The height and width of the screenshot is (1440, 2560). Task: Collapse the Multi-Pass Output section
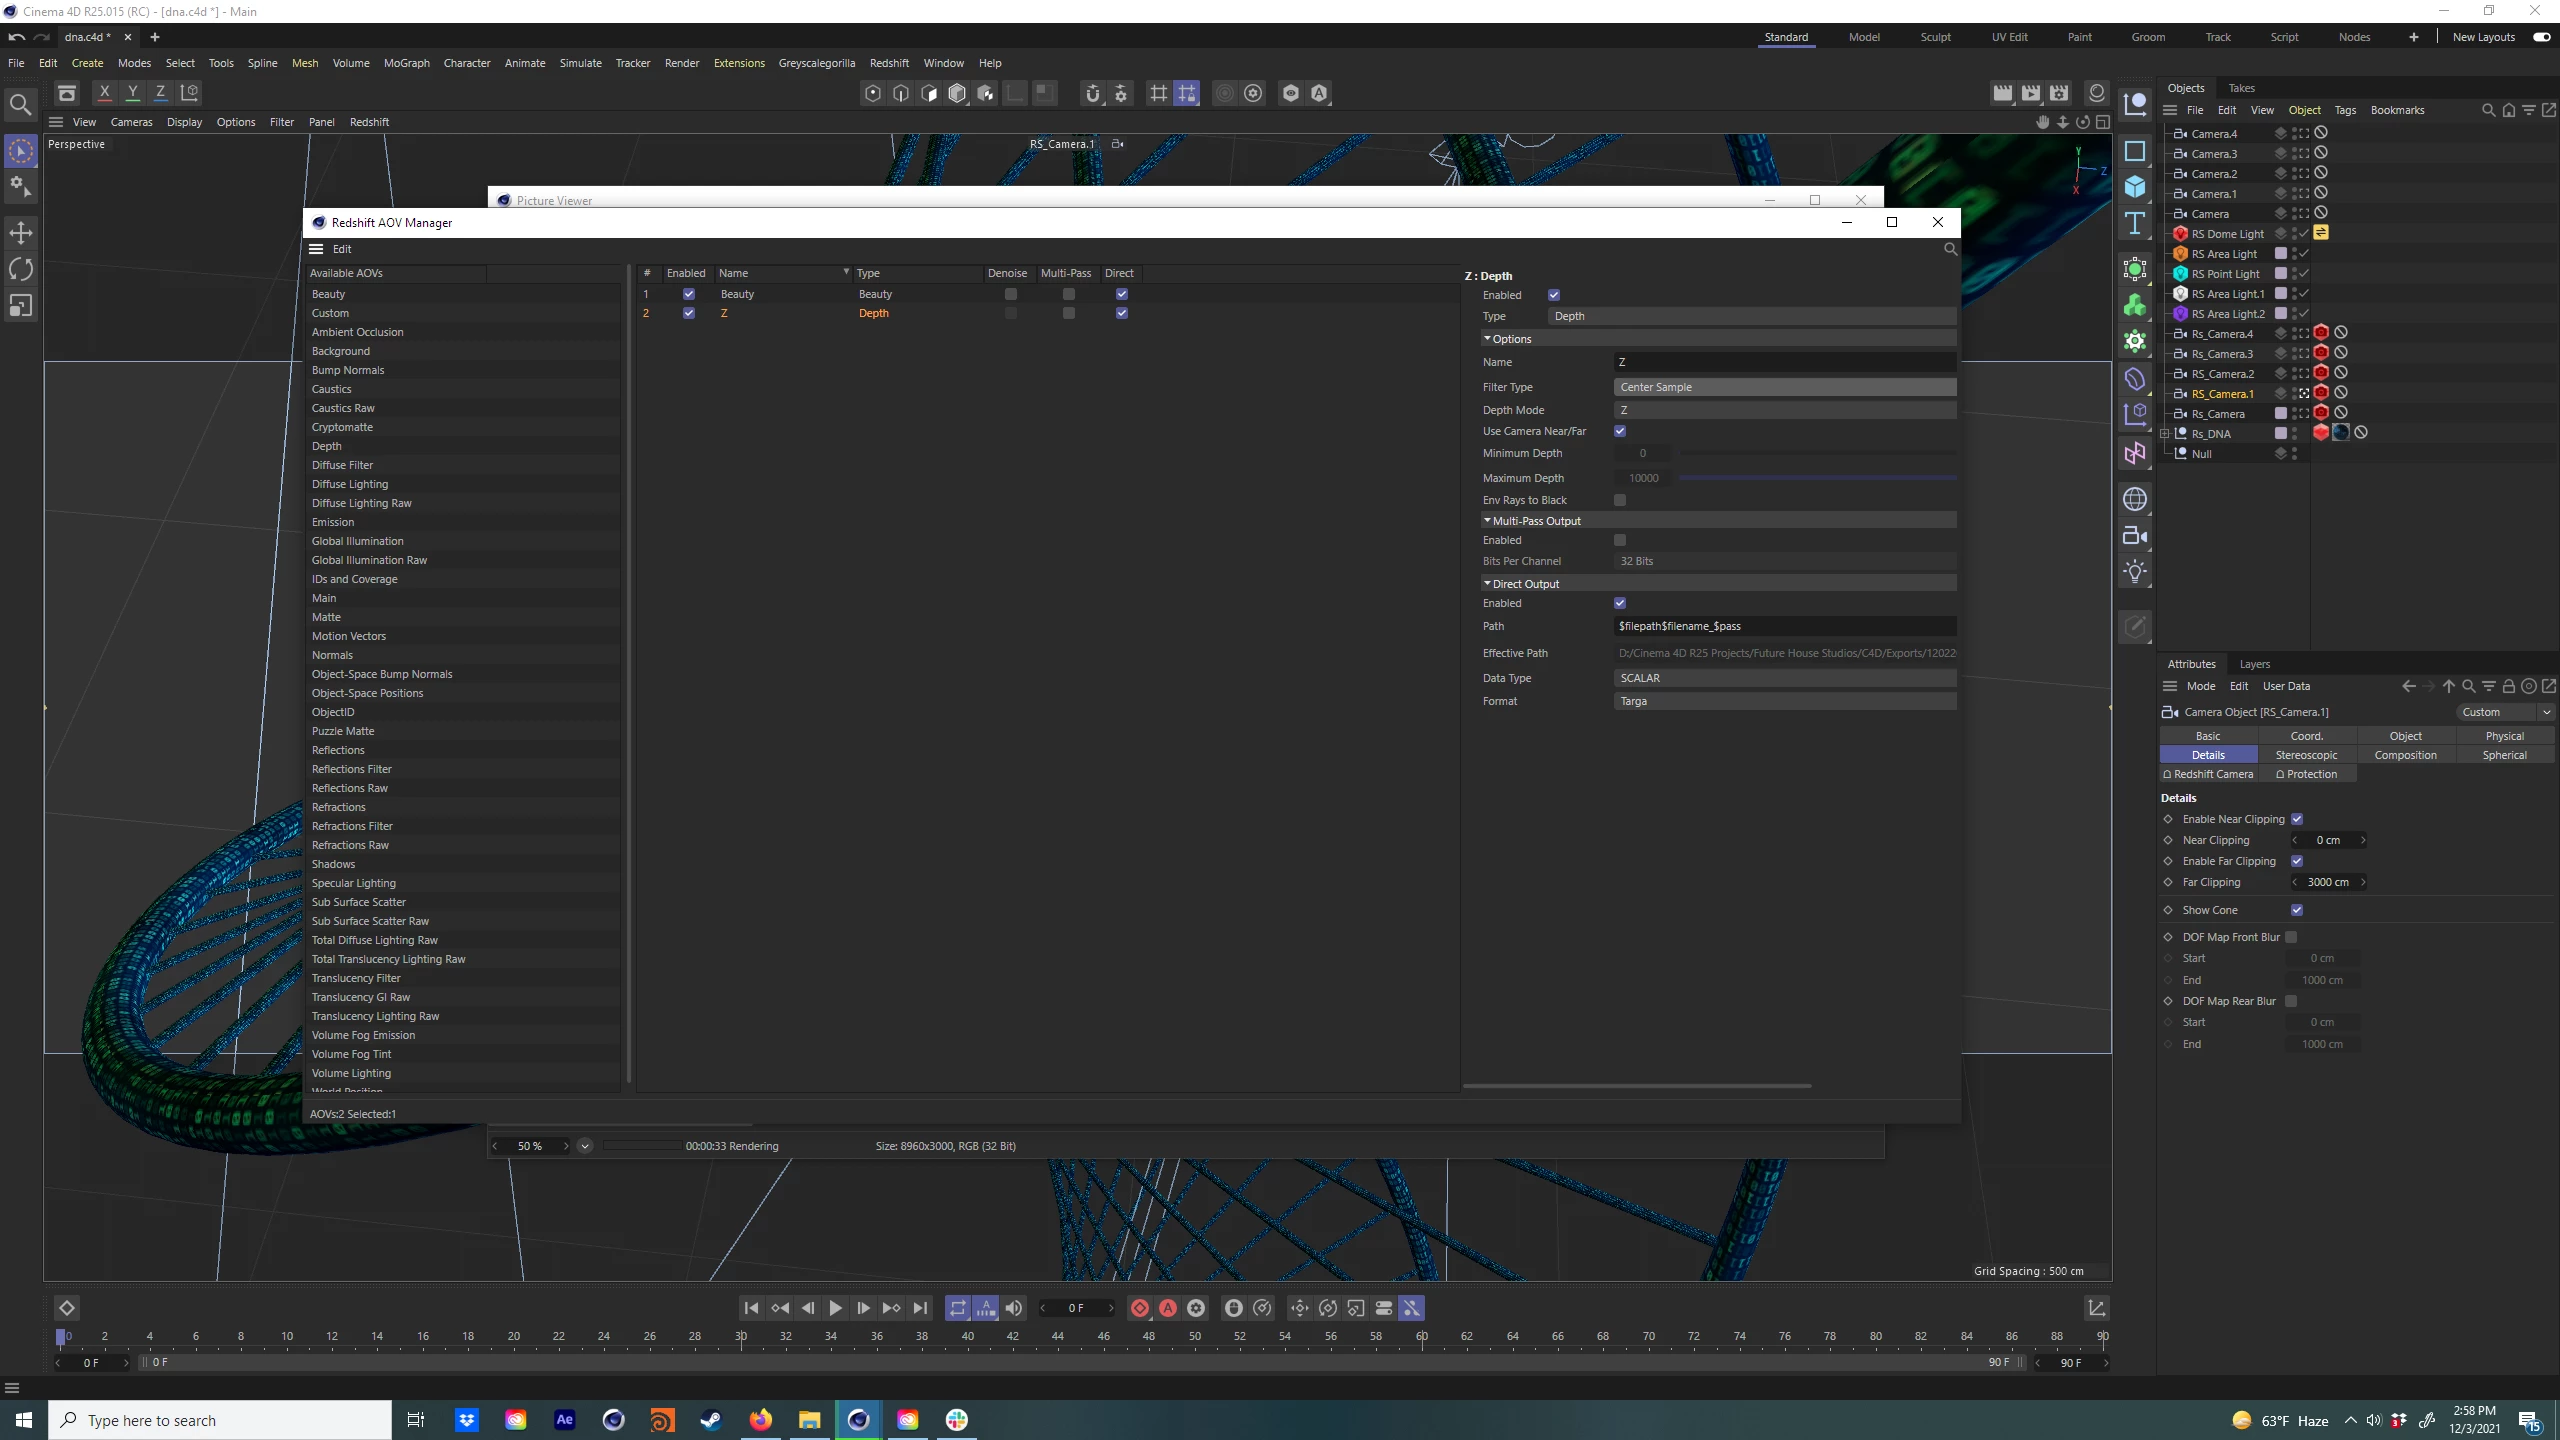tap(1487, 521)
